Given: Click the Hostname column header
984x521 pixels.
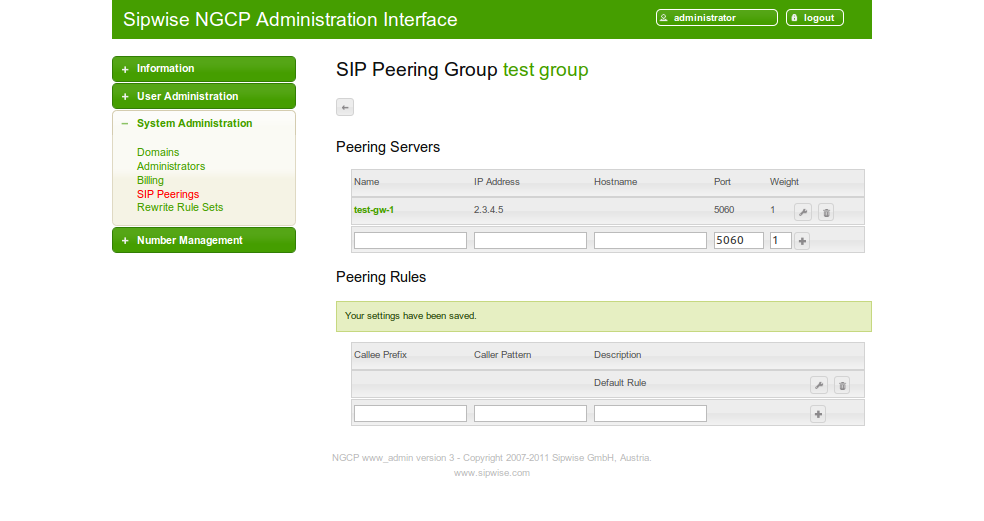Looking at the screenshot, I should tap(616, 182).
